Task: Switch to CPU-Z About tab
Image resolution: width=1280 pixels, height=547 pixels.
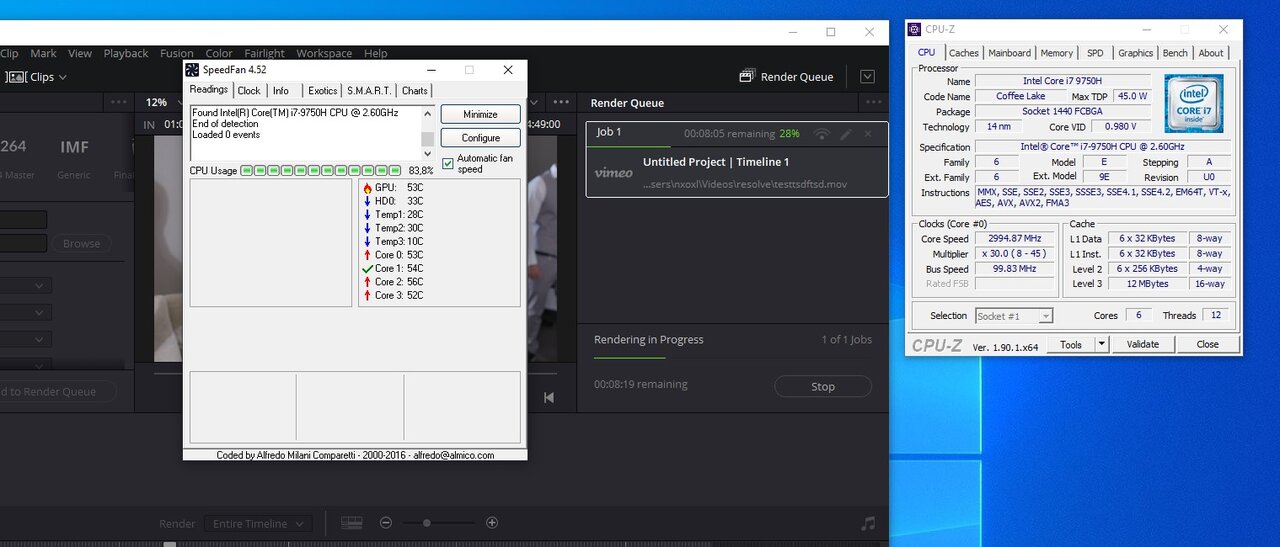Action: 1211,53
